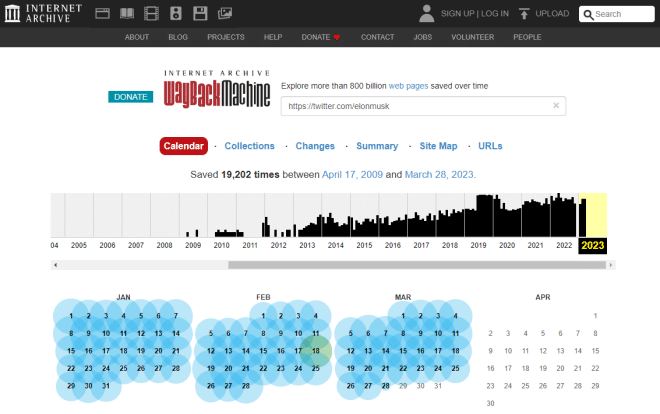Focus the top Search box
This screenshot has width=660, height=414.
tap(617, 14)
